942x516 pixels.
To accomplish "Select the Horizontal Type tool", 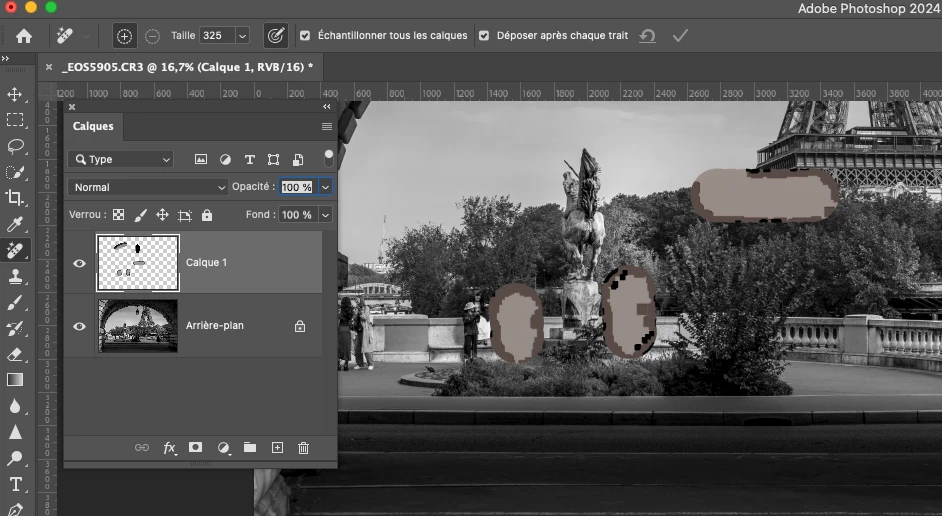I will pos(14,484).
